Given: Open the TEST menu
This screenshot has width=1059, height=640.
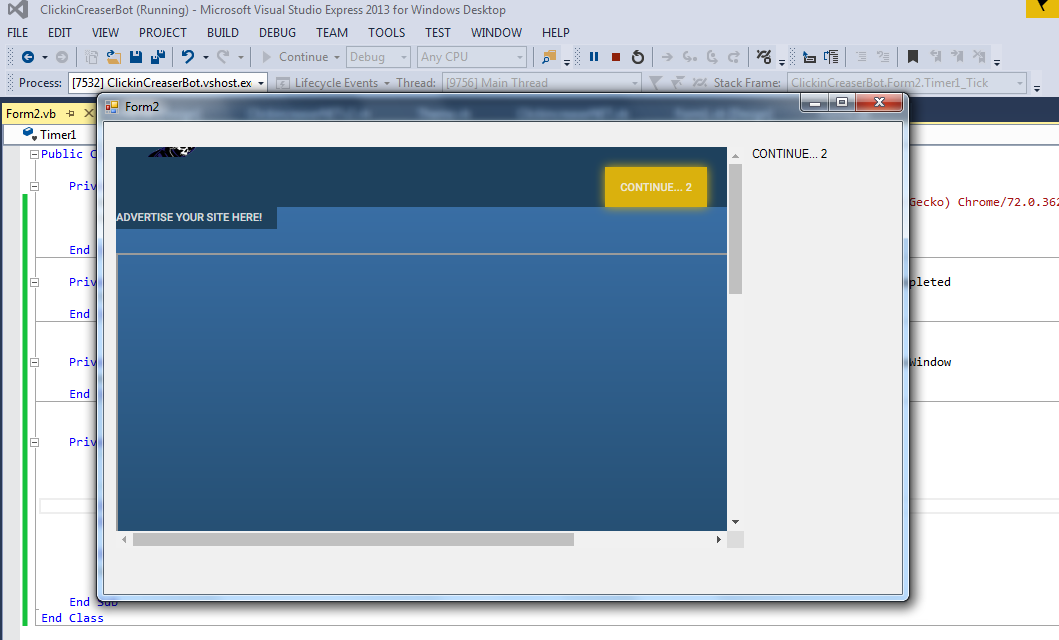Looking at the screenshot, I should coord(438,32).
